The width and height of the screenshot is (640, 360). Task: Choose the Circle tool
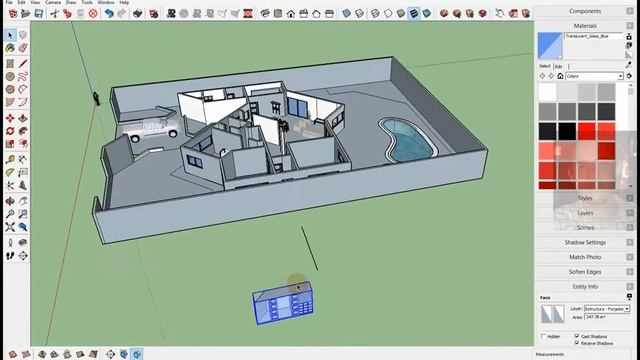click(x=10, y=76)
